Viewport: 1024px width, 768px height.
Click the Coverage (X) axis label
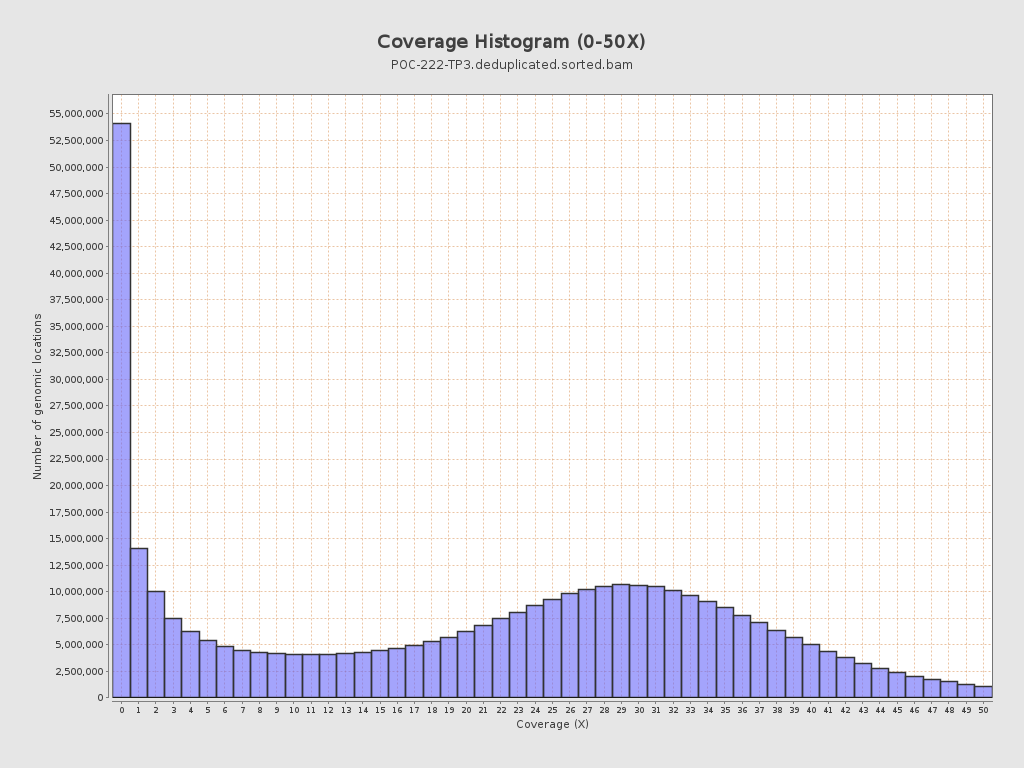click(552, 724)
